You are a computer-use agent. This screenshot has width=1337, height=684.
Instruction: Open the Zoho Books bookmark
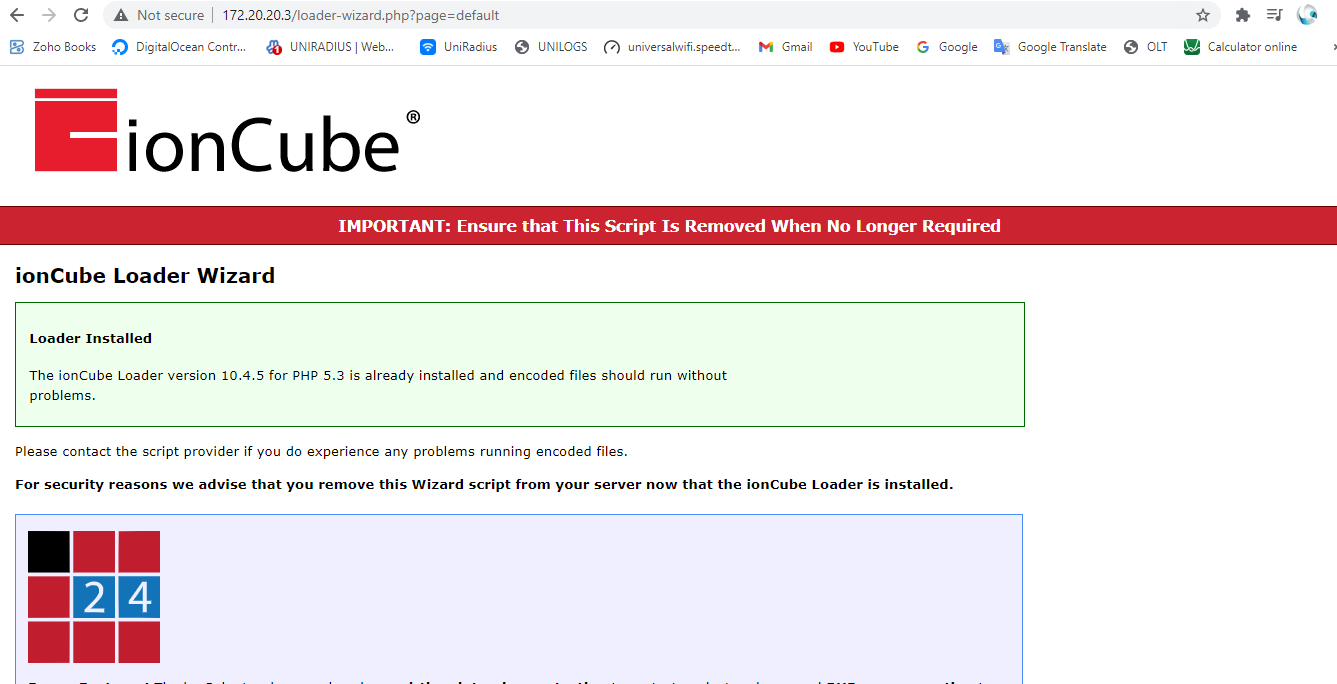click(x=52, y=47)
